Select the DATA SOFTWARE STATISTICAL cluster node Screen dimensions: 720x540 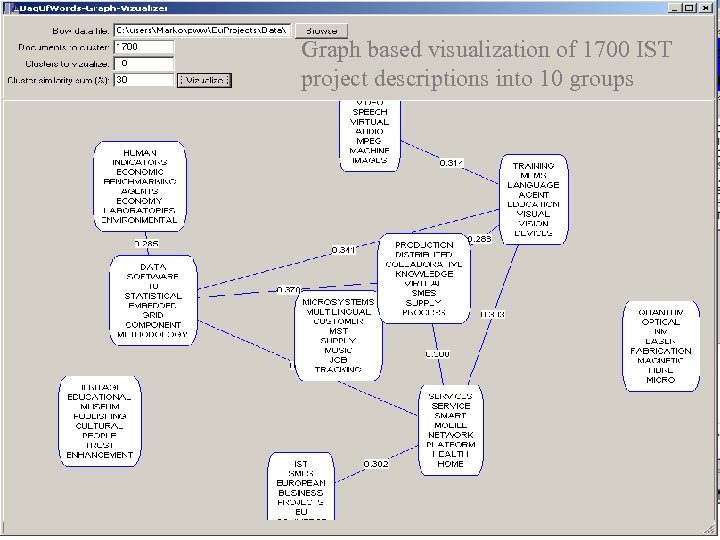[153, 300]
